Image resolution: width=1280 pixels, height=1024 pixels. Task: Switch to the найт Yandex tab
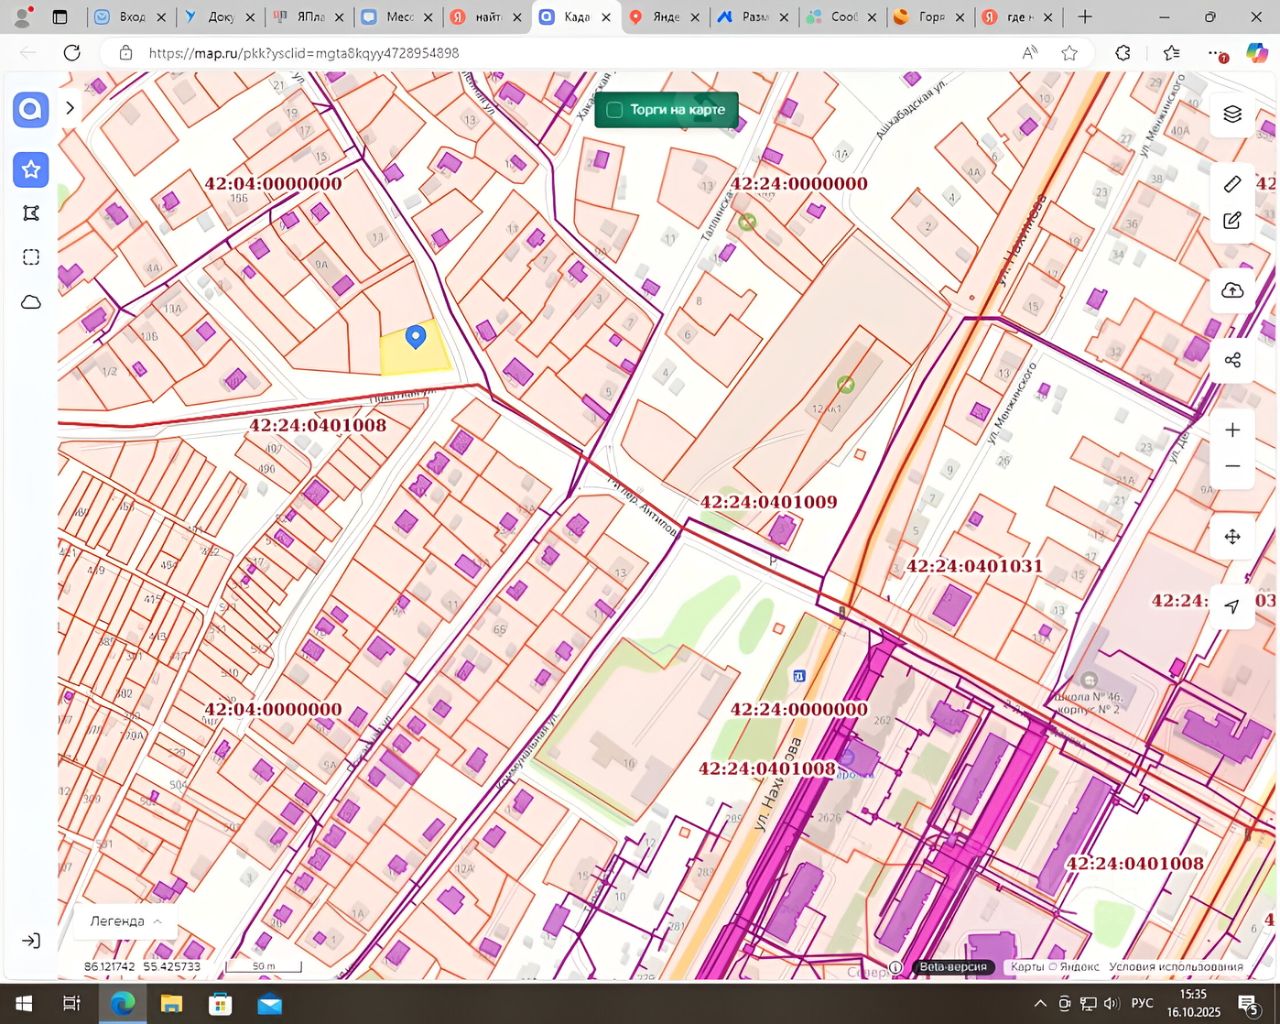pyautogui.click(x=488, y=17)
